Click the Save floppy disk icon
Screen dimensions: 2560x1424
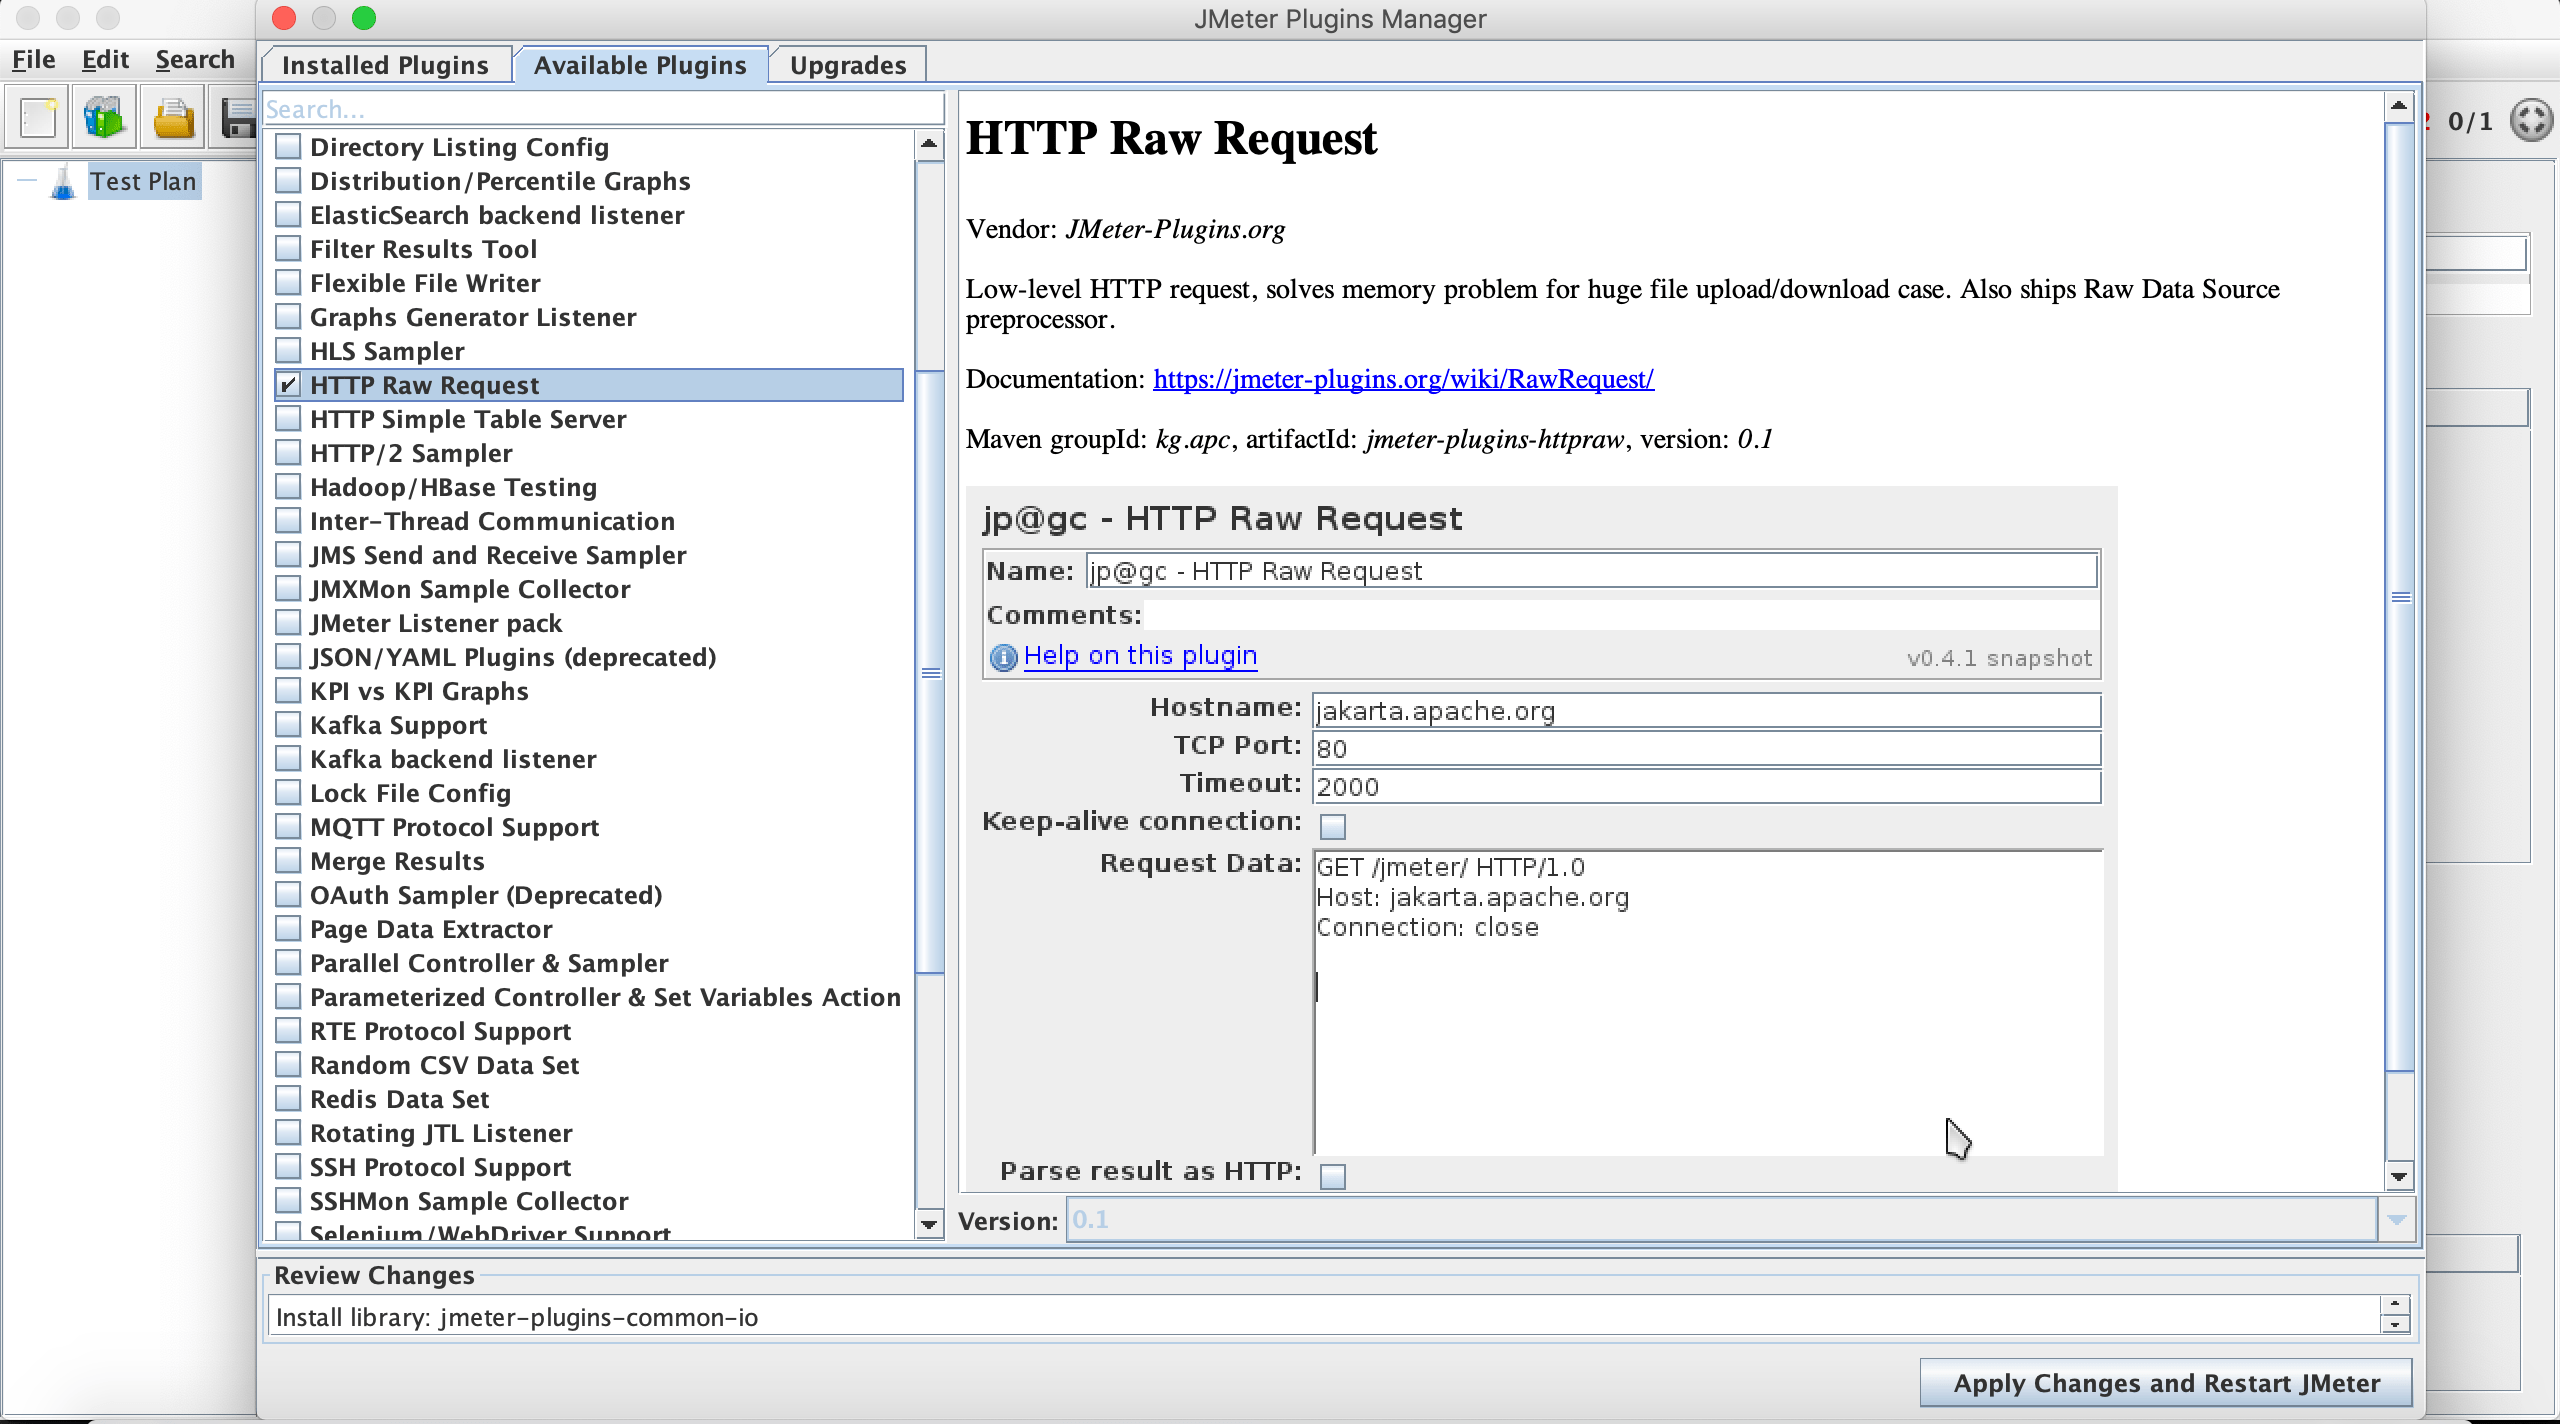pos(238,119)
